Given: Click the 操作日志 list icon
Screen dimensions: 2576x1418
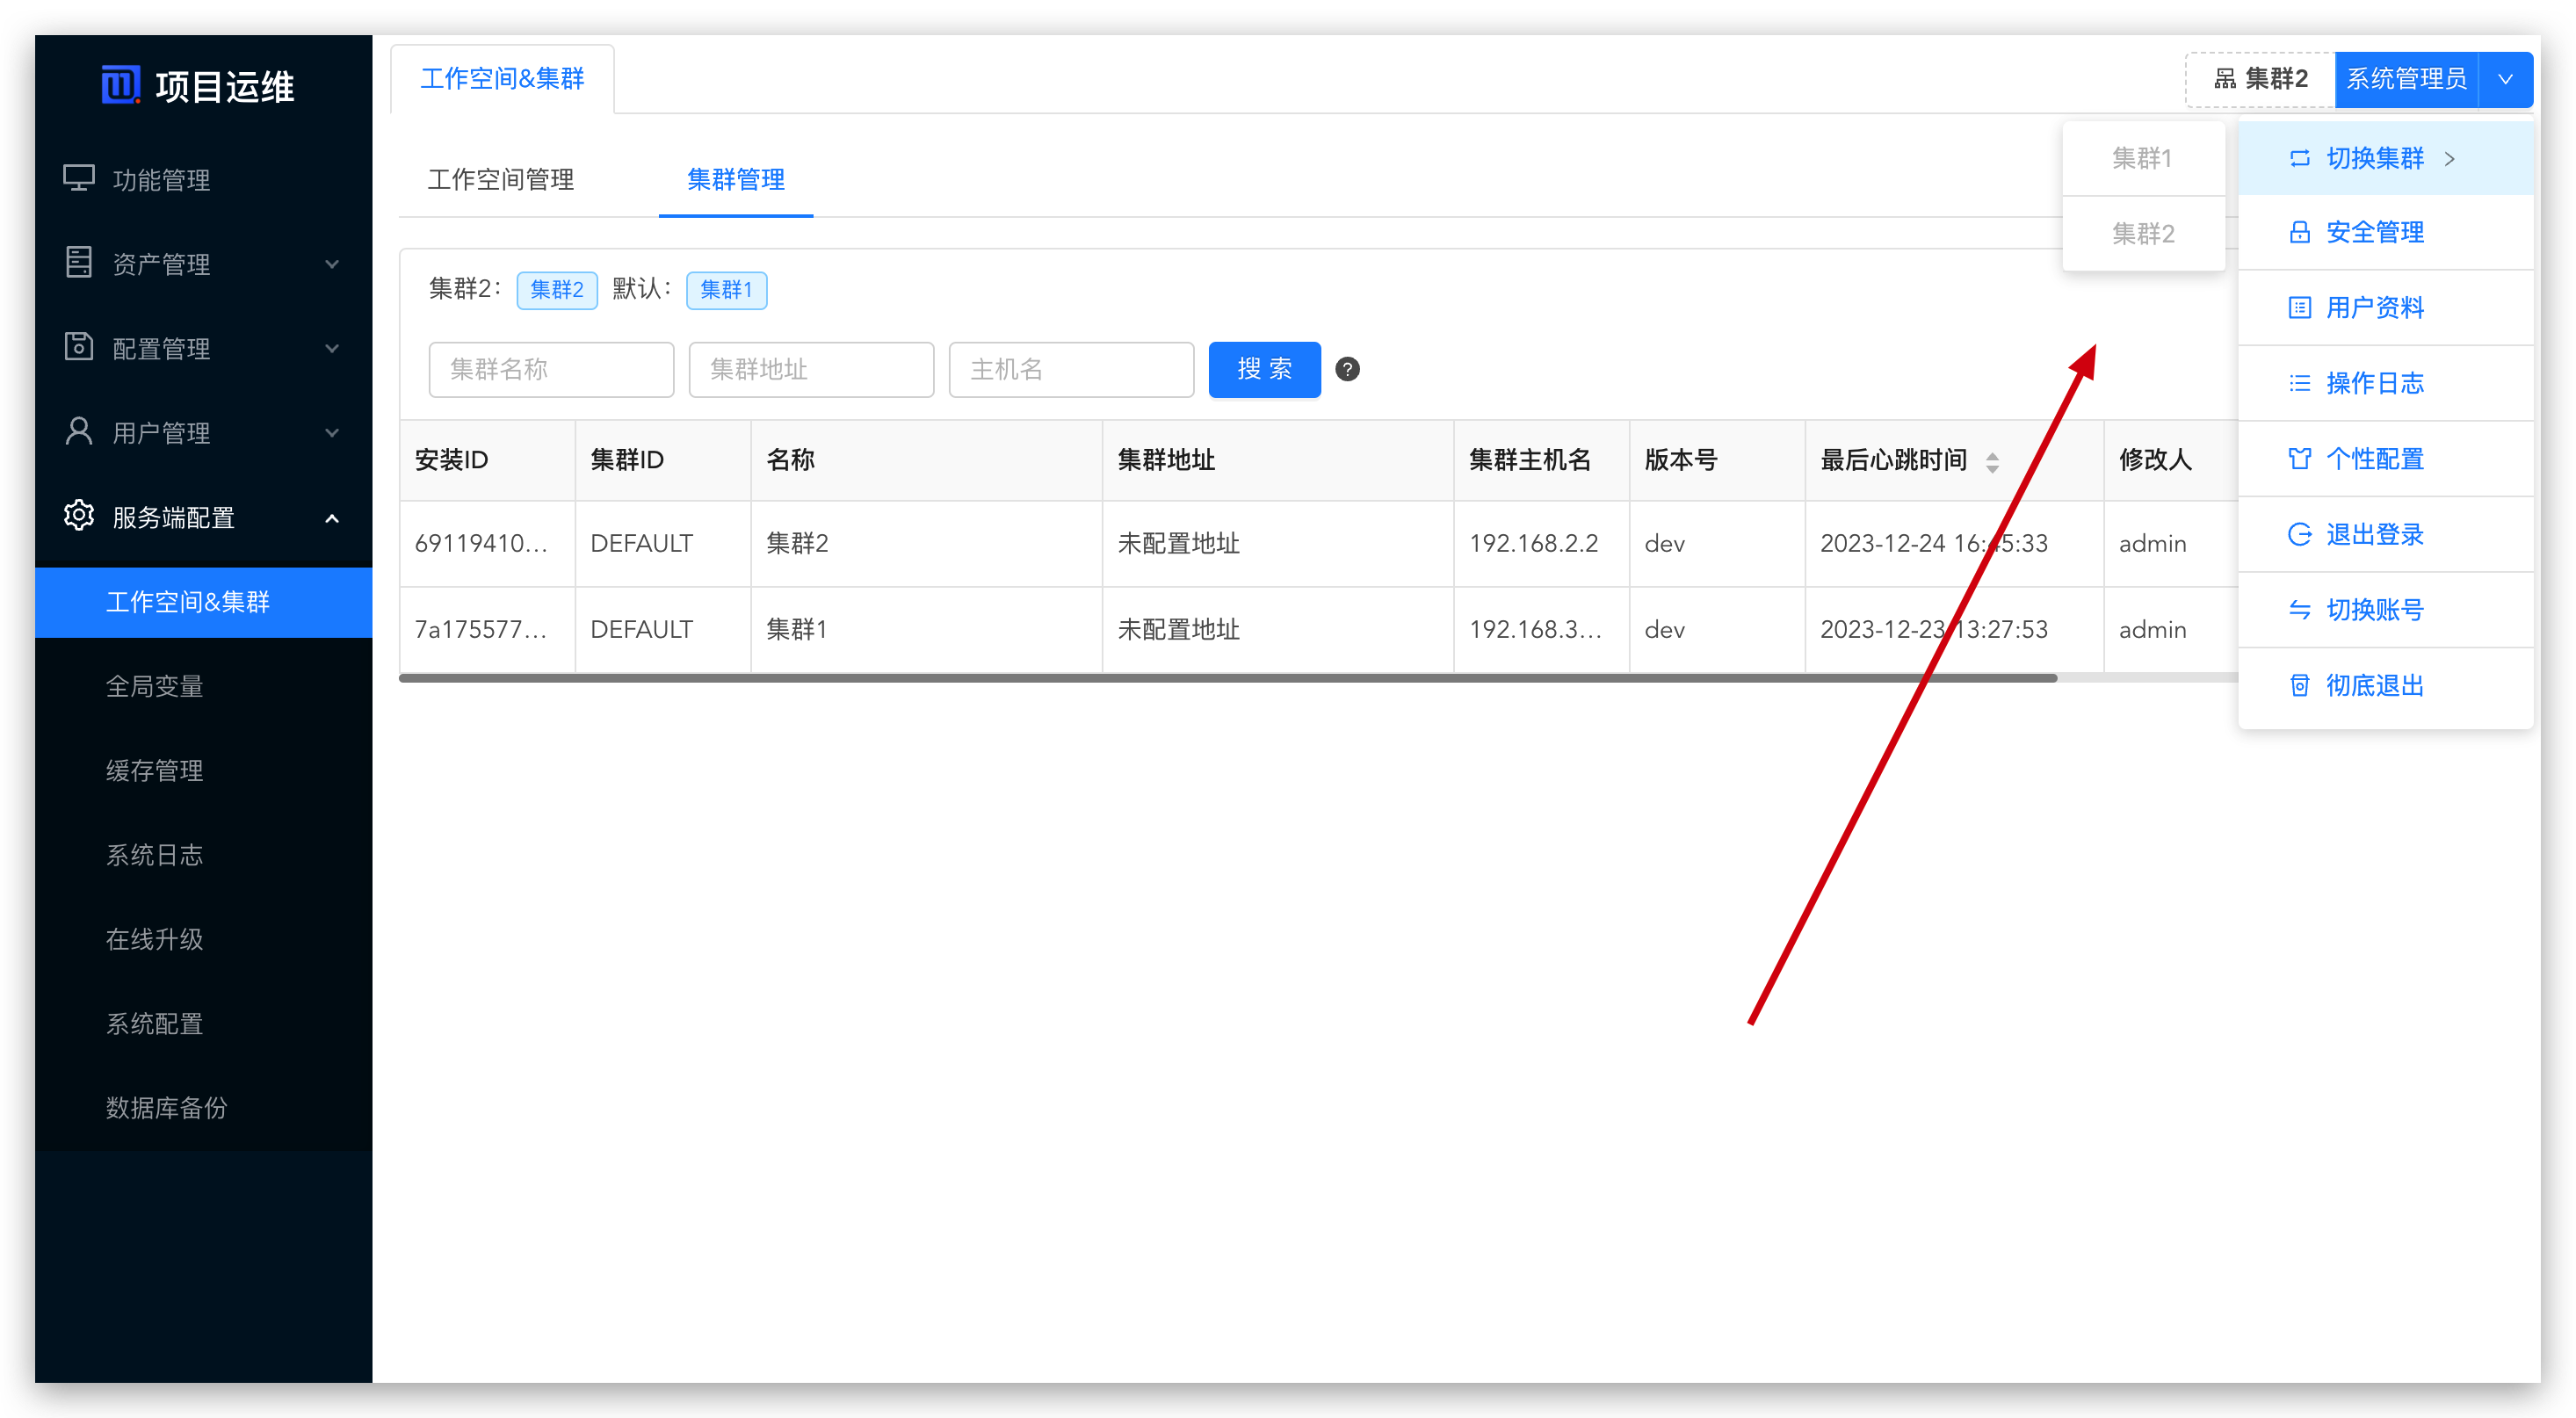Looking at the screenshot, I should [x=2300, y=382].
